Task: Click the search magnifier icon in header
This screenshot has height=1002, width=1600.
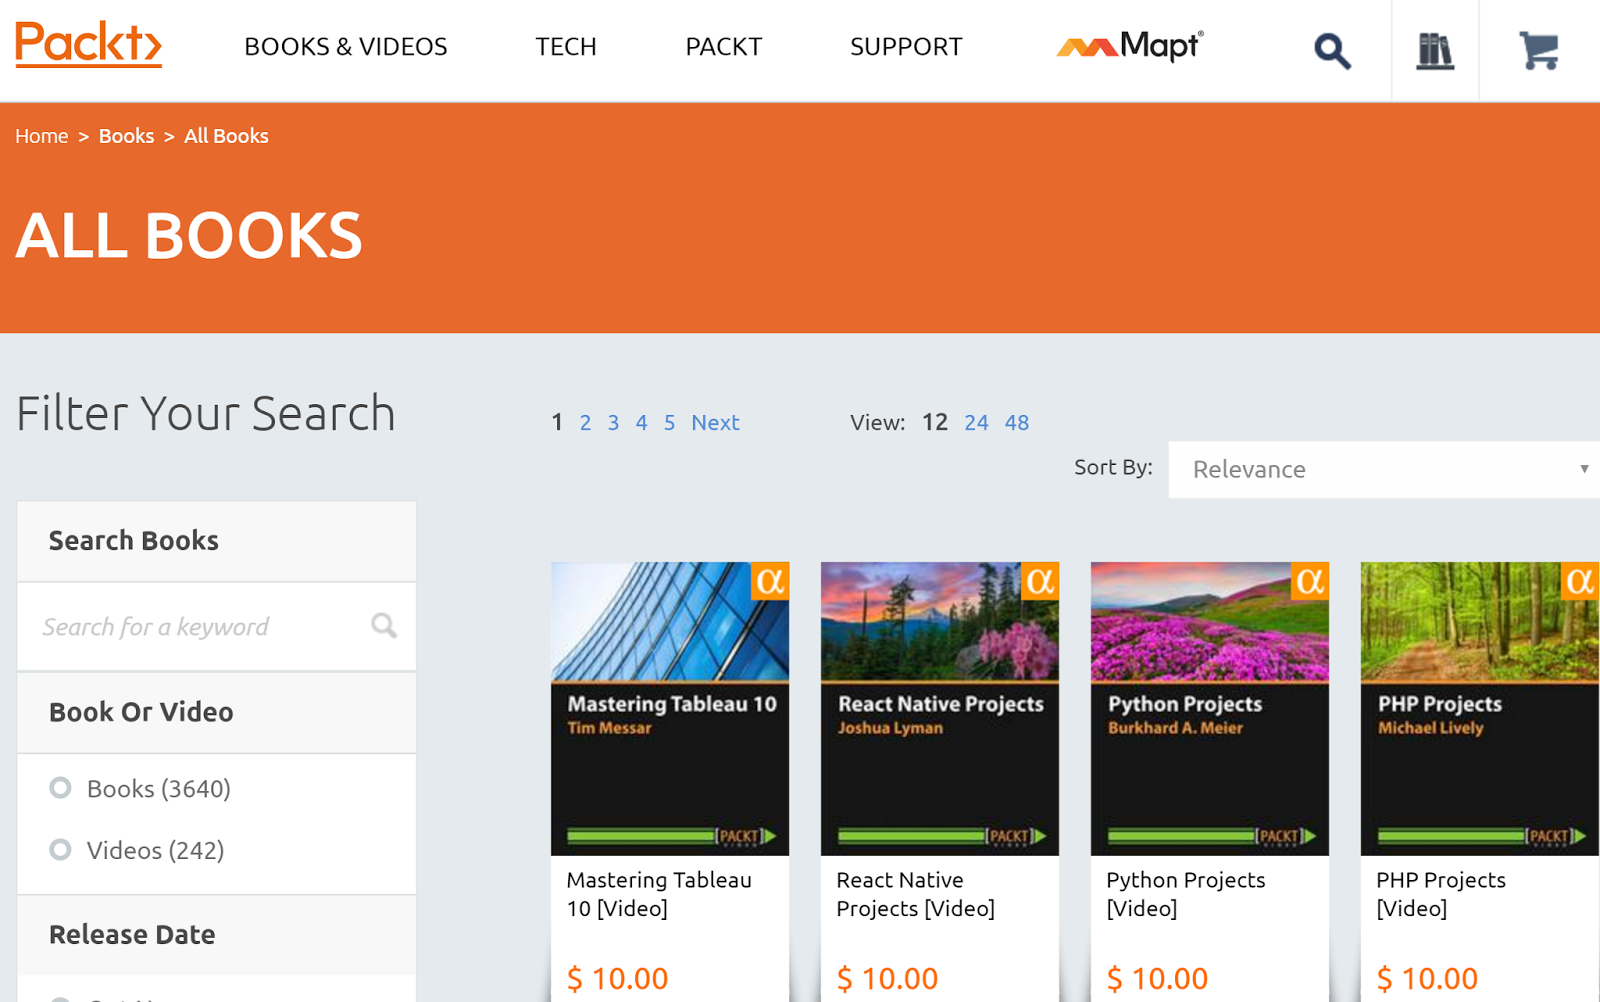Action: coord(1331,50)
